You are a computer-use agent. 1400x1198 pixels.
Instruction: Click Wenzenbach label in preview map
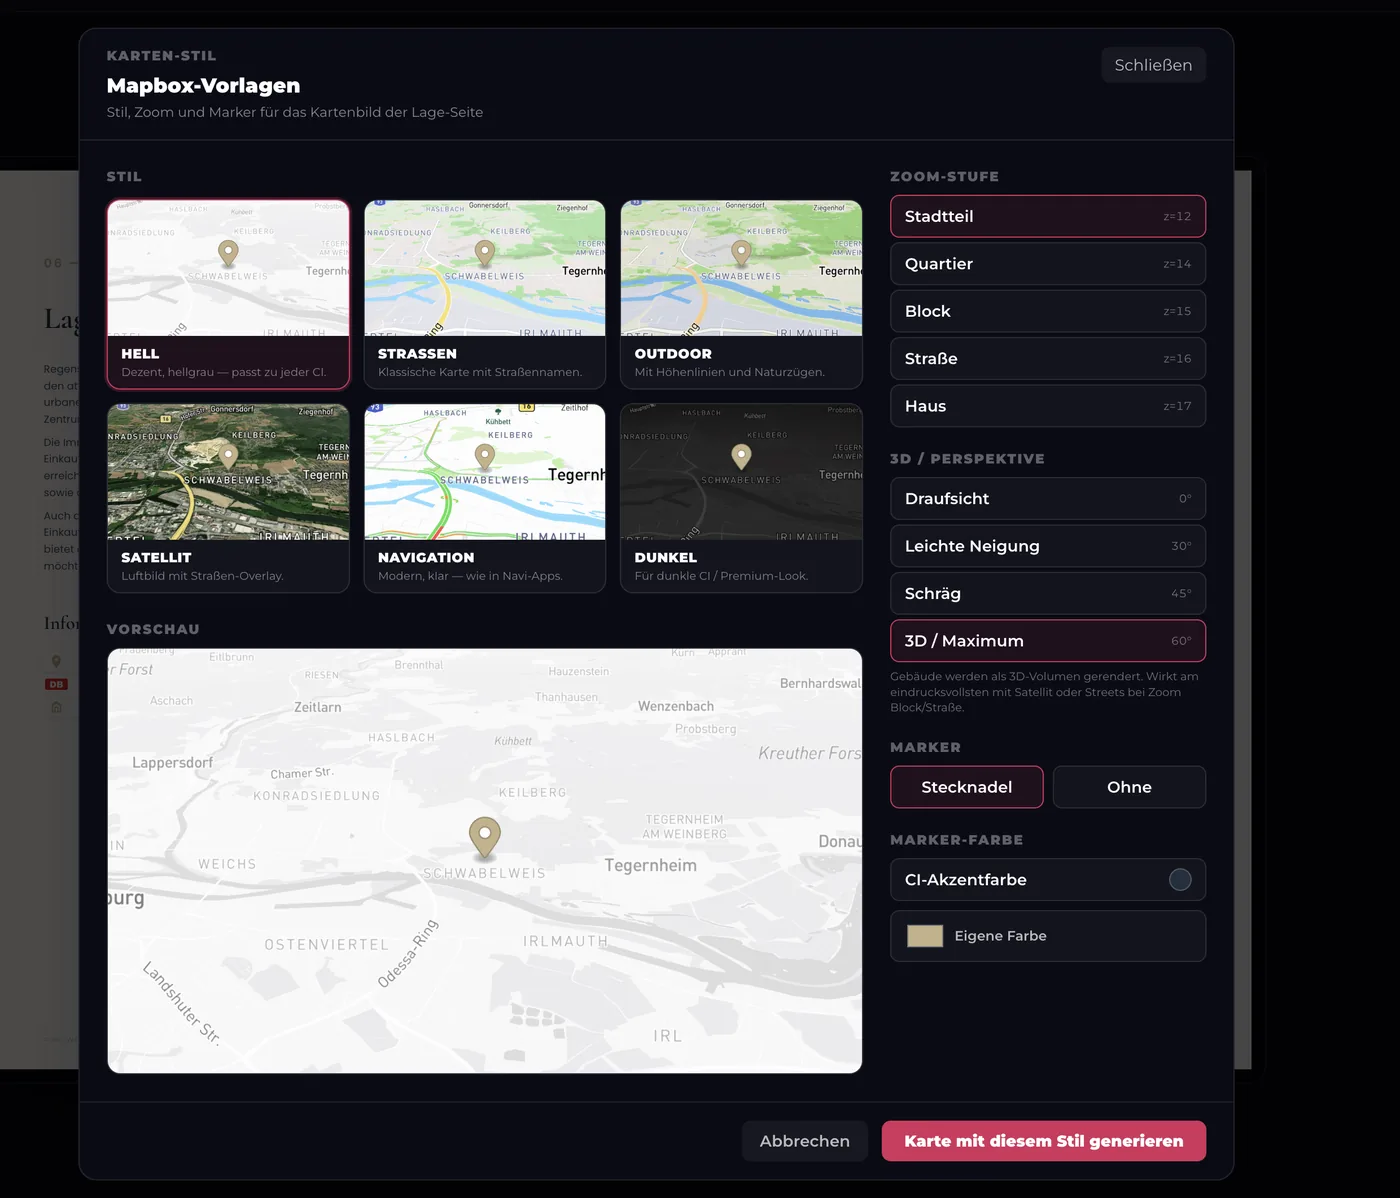(676, 706)
